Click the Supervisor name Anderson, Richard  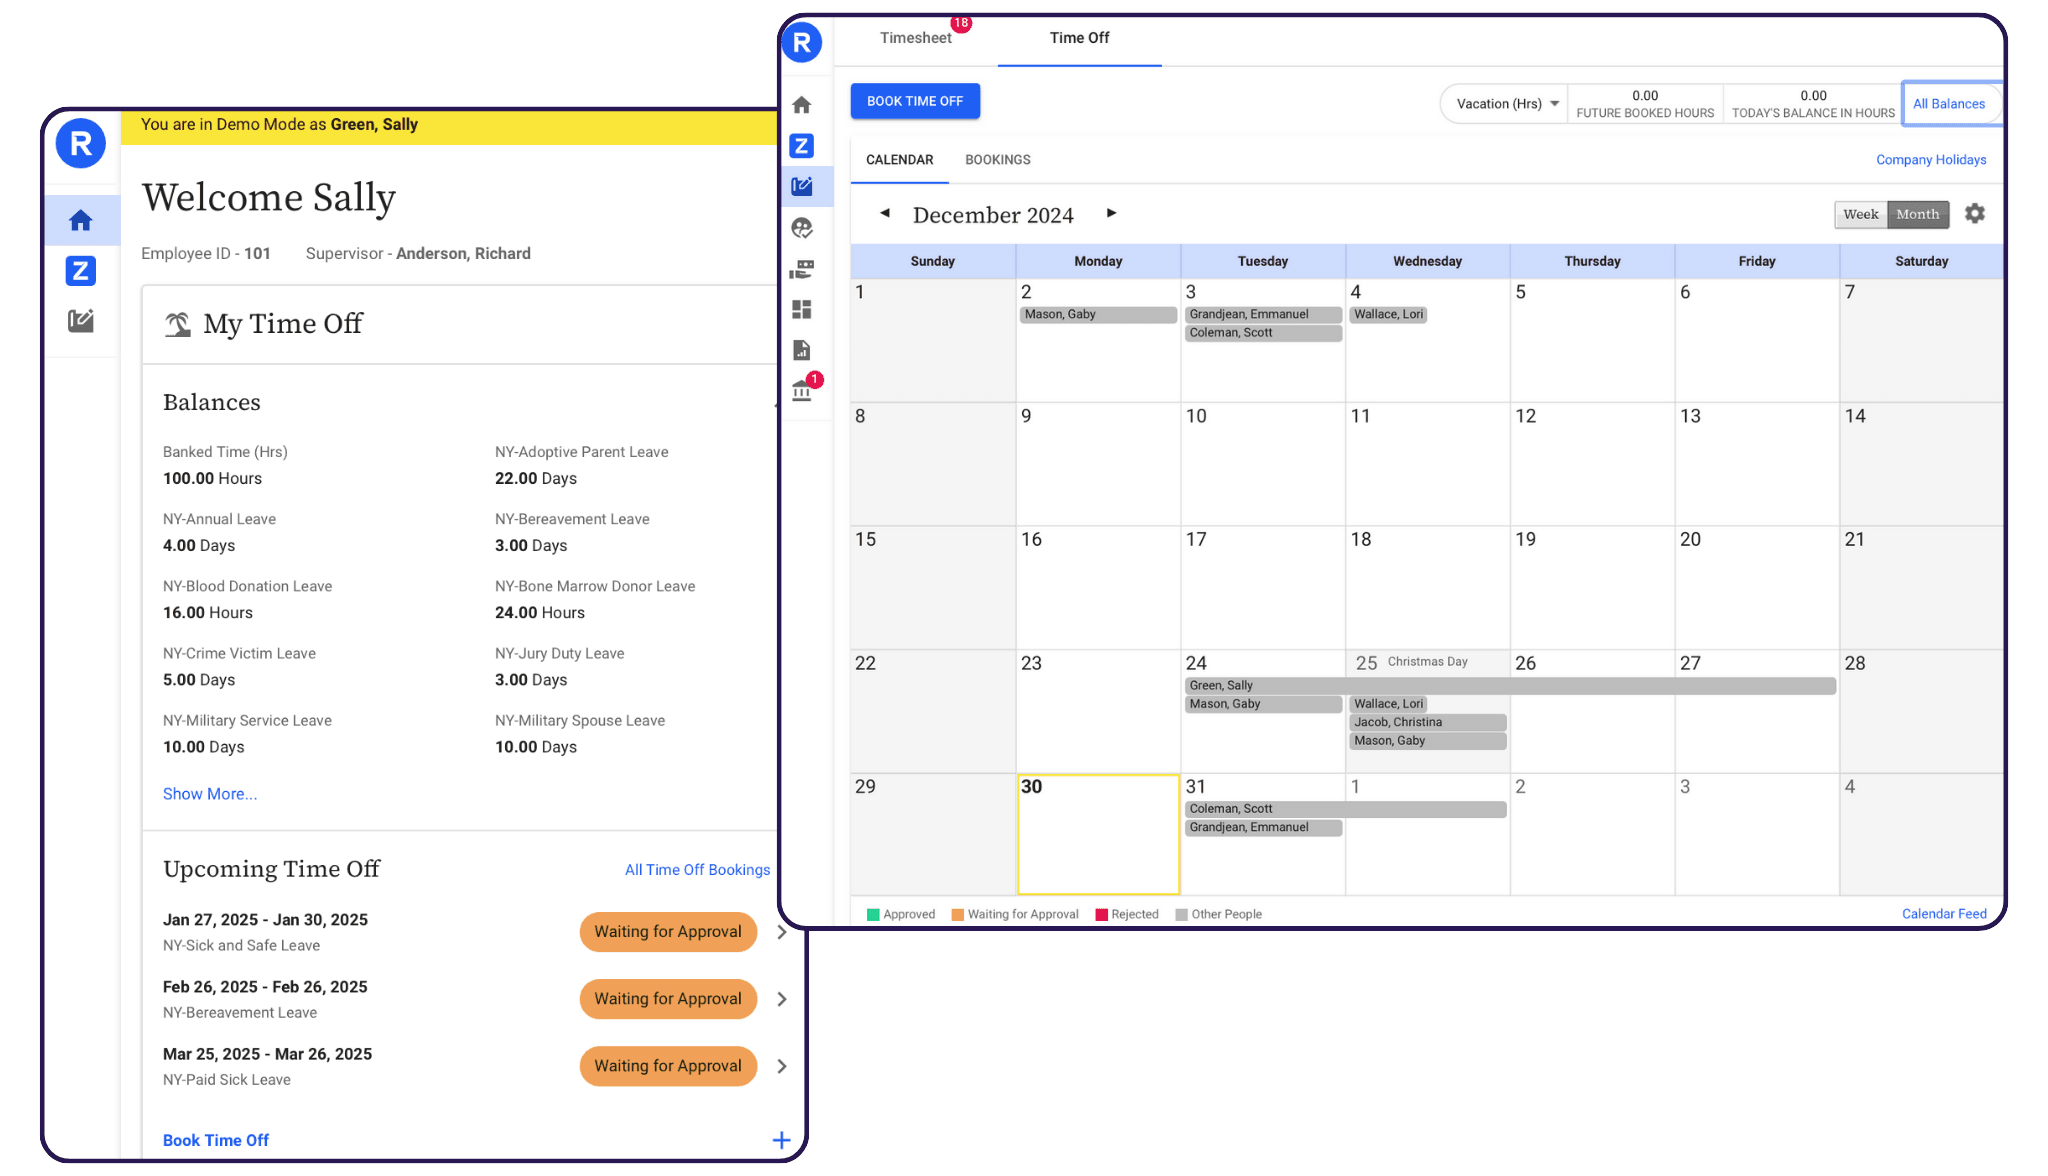coord(463,254)
